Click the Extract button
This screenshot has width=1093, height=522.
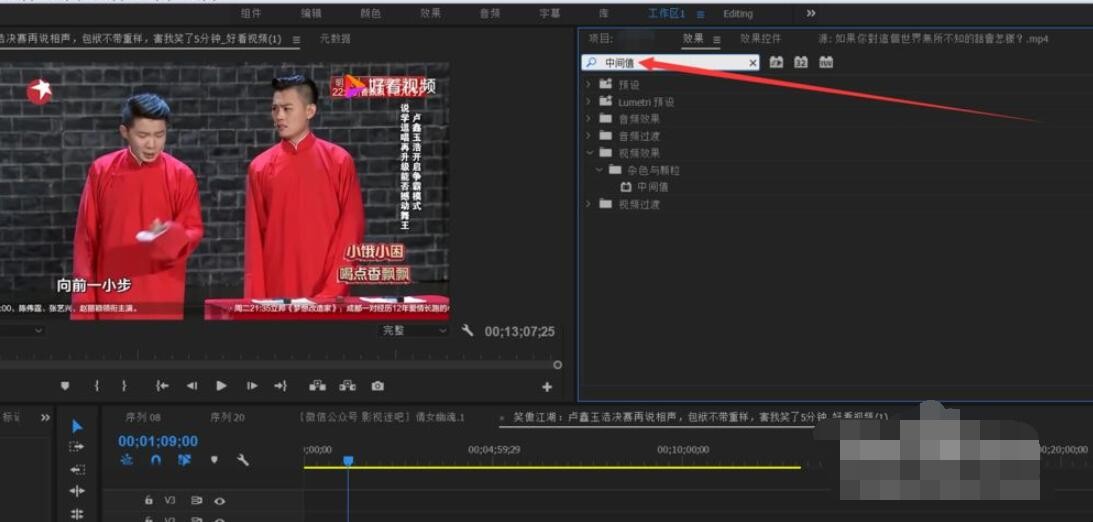[347, 385]
